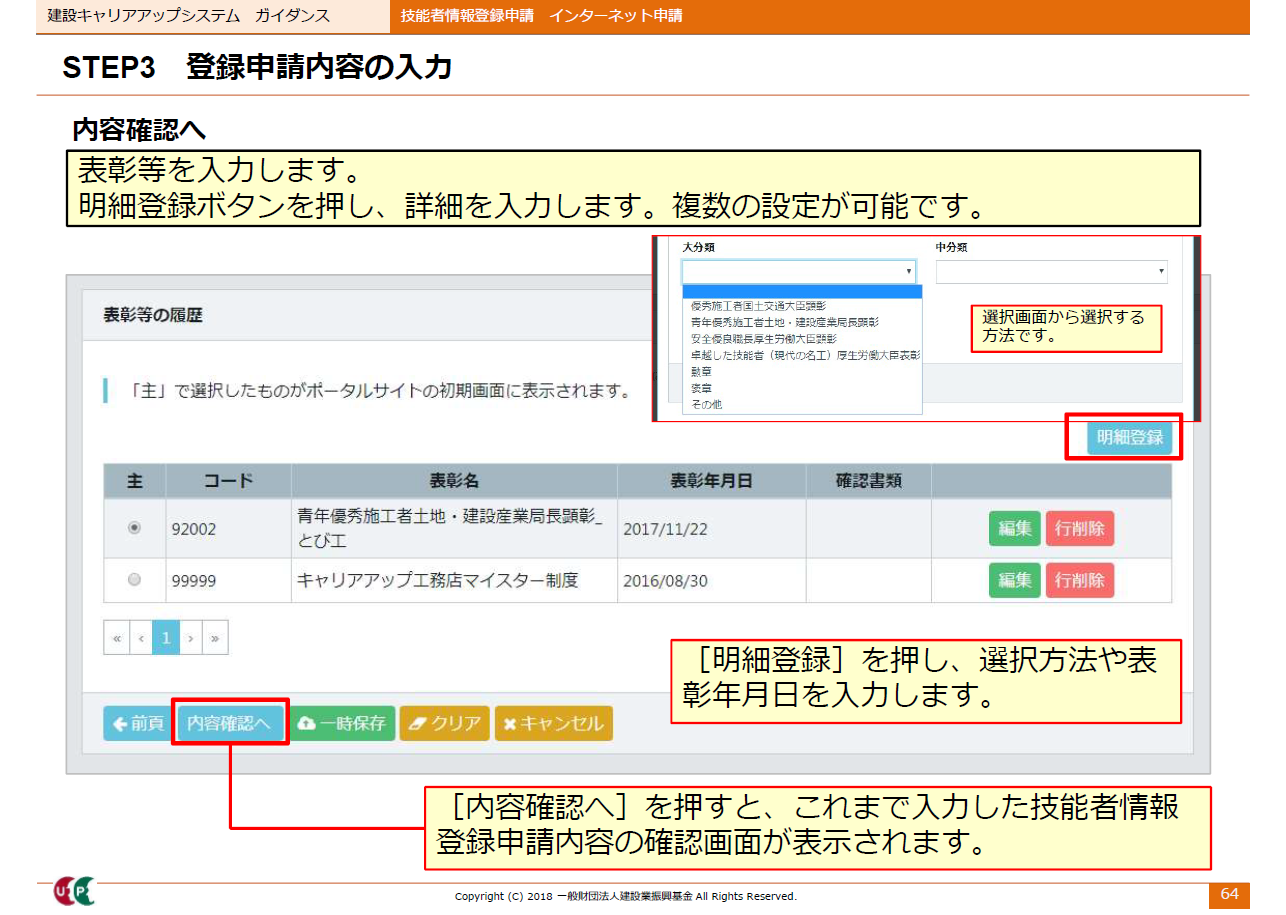Click the クリア button
The height and width of the screenshot is (915, 1286).
445,723
